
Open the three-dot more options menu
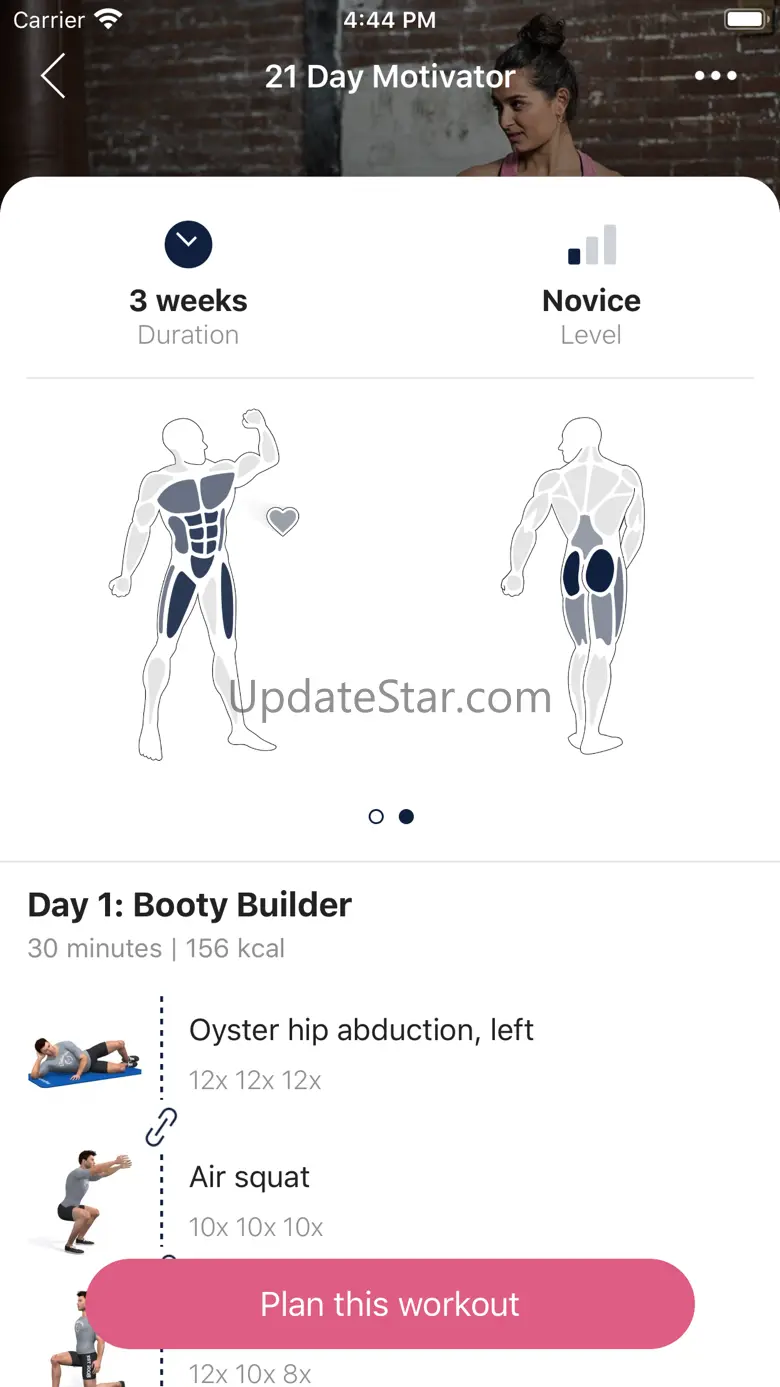[716, 76]
